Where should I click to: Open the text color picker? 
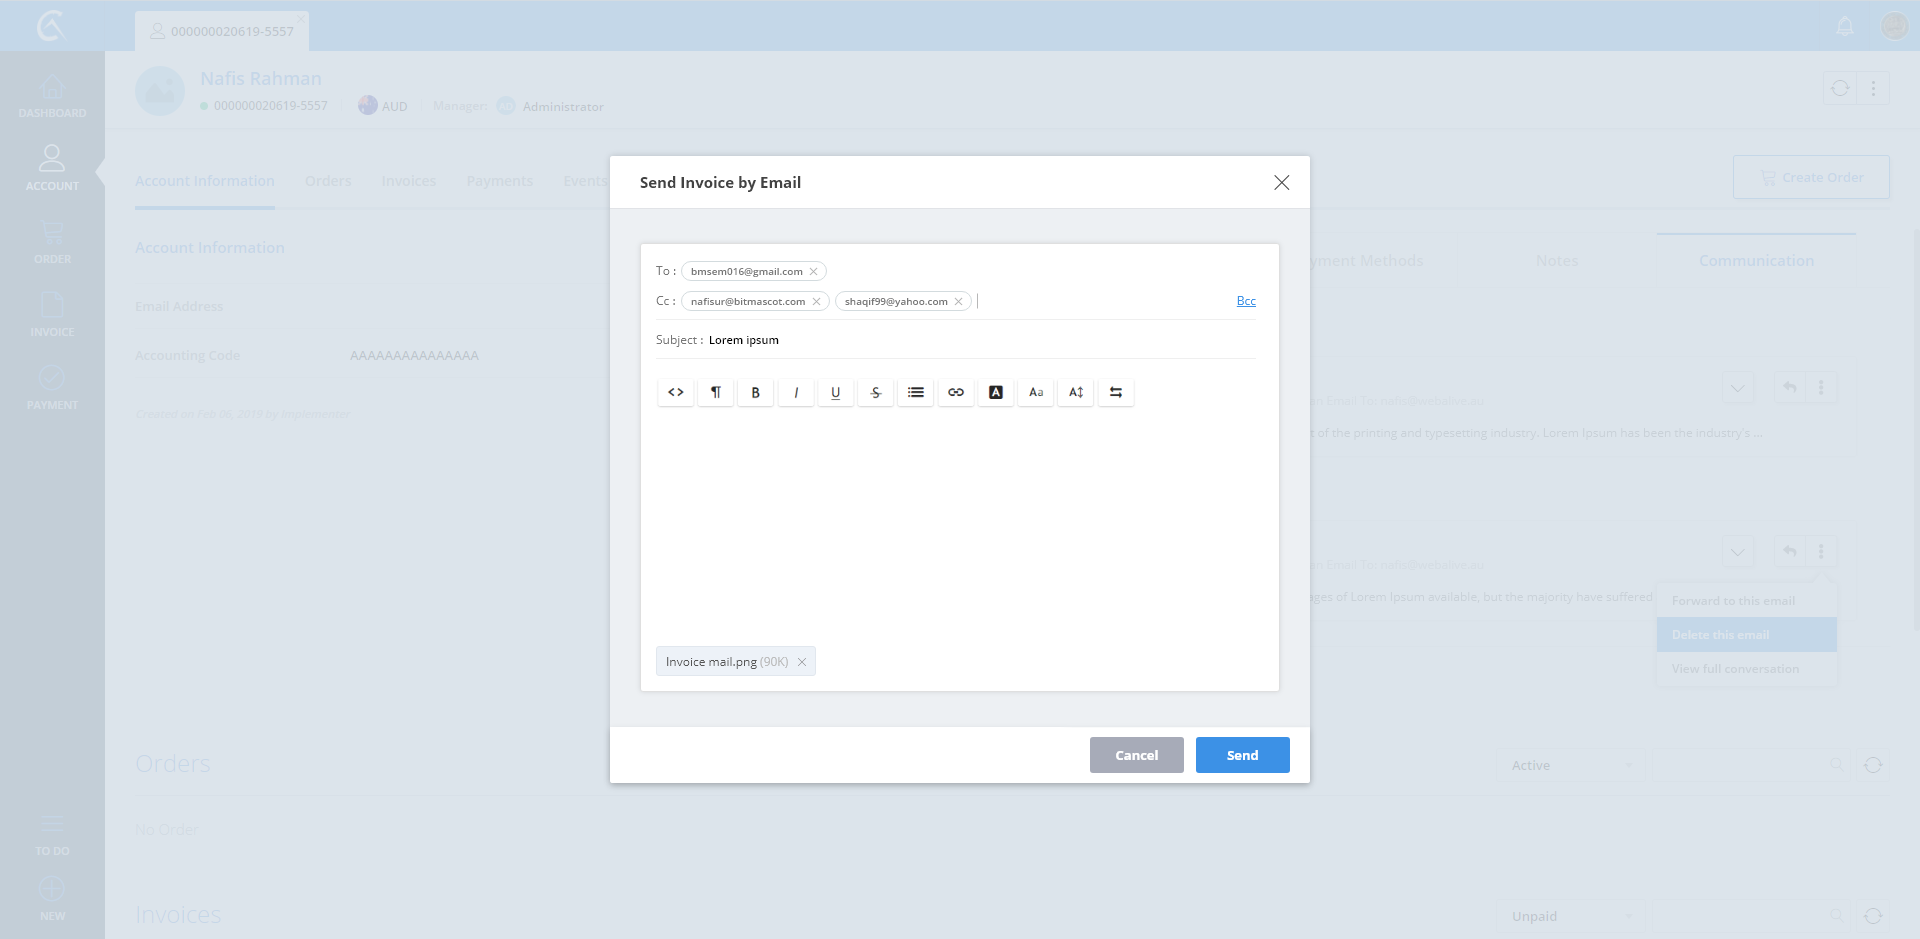[x=996, y=392]
